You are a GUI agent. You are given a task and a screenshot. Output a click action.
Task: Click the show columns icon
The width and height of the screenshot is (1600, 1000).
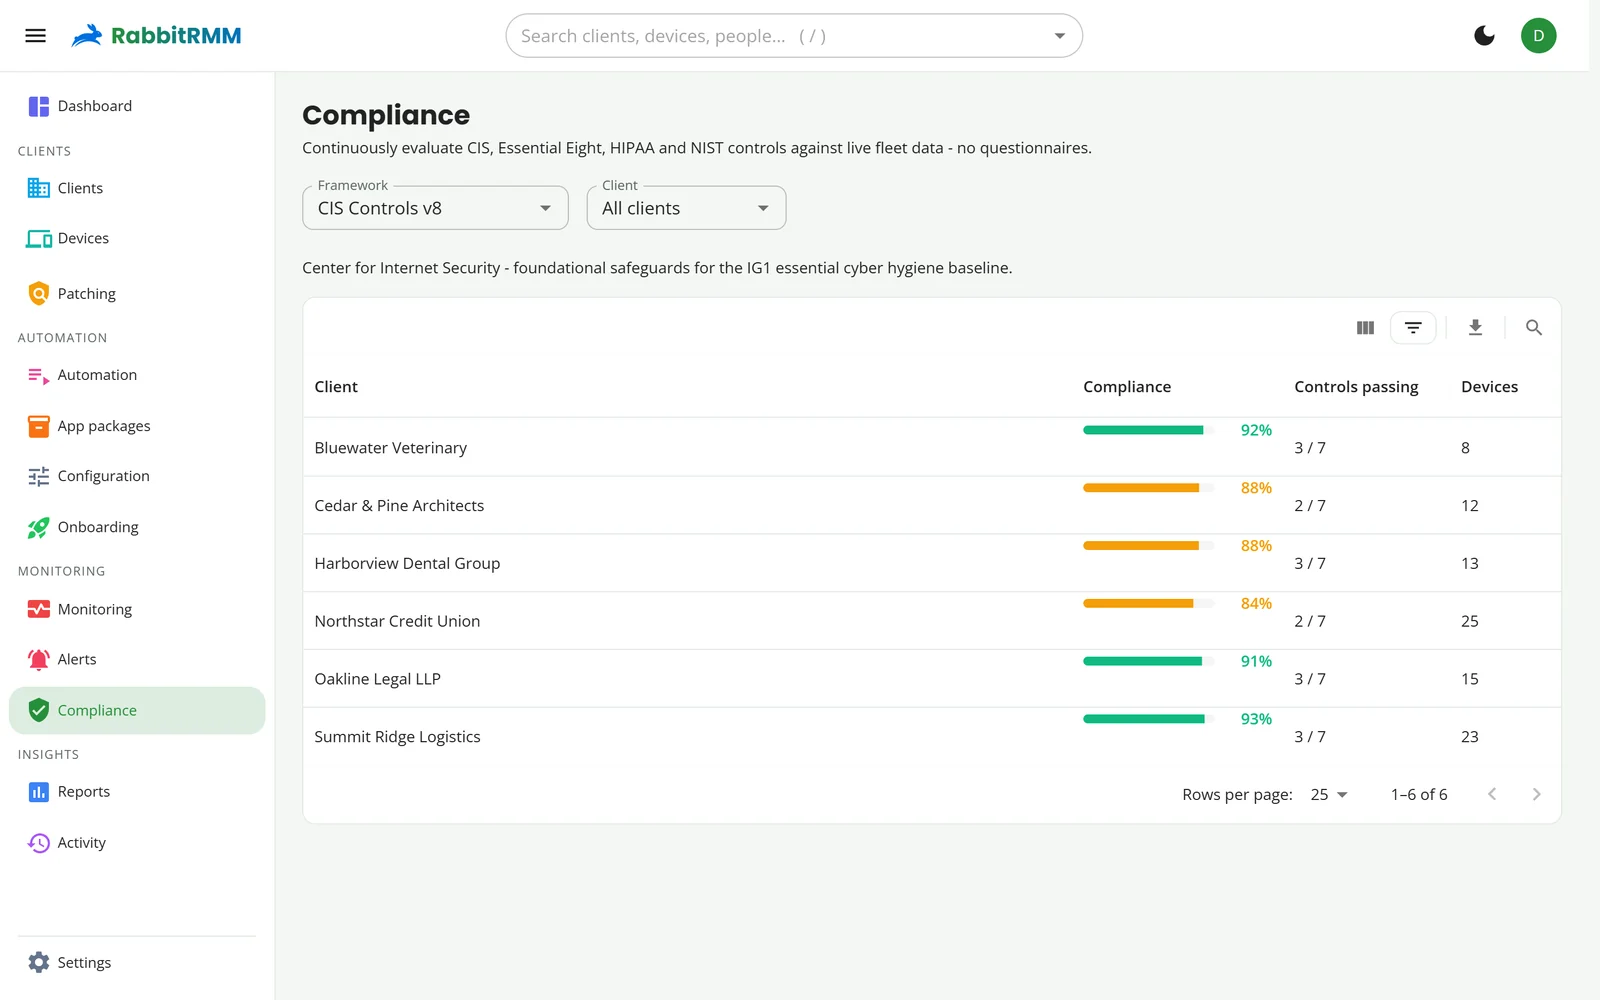tap(1365, 328)
